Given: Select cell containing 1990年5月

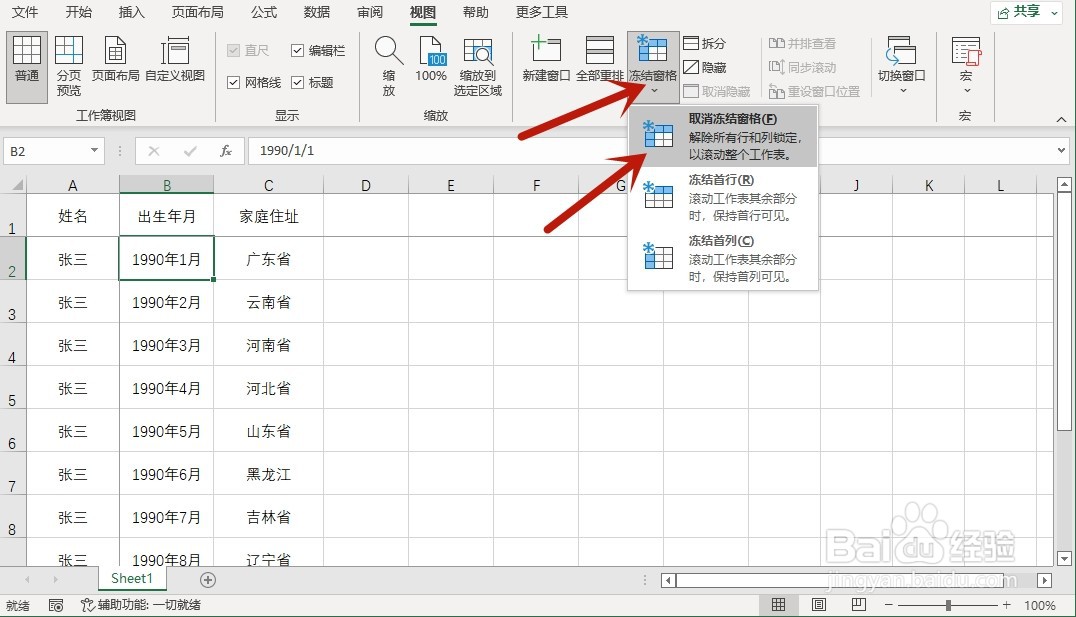Looking at the screenshot, I should (x=167, y=431).
